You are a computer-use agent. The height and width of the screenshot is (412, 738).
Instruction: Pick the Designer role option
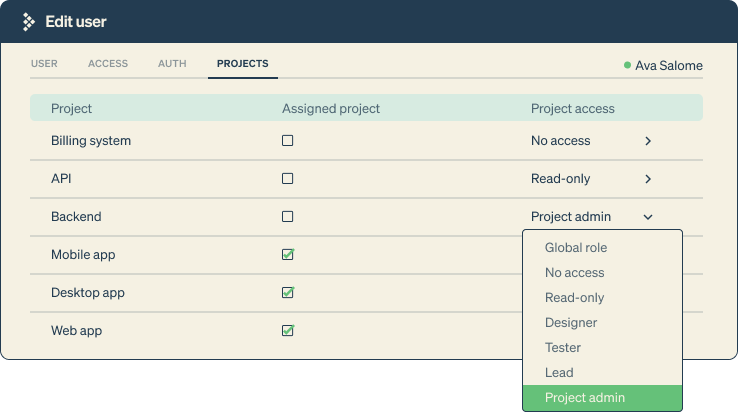[x=571, y=323]
